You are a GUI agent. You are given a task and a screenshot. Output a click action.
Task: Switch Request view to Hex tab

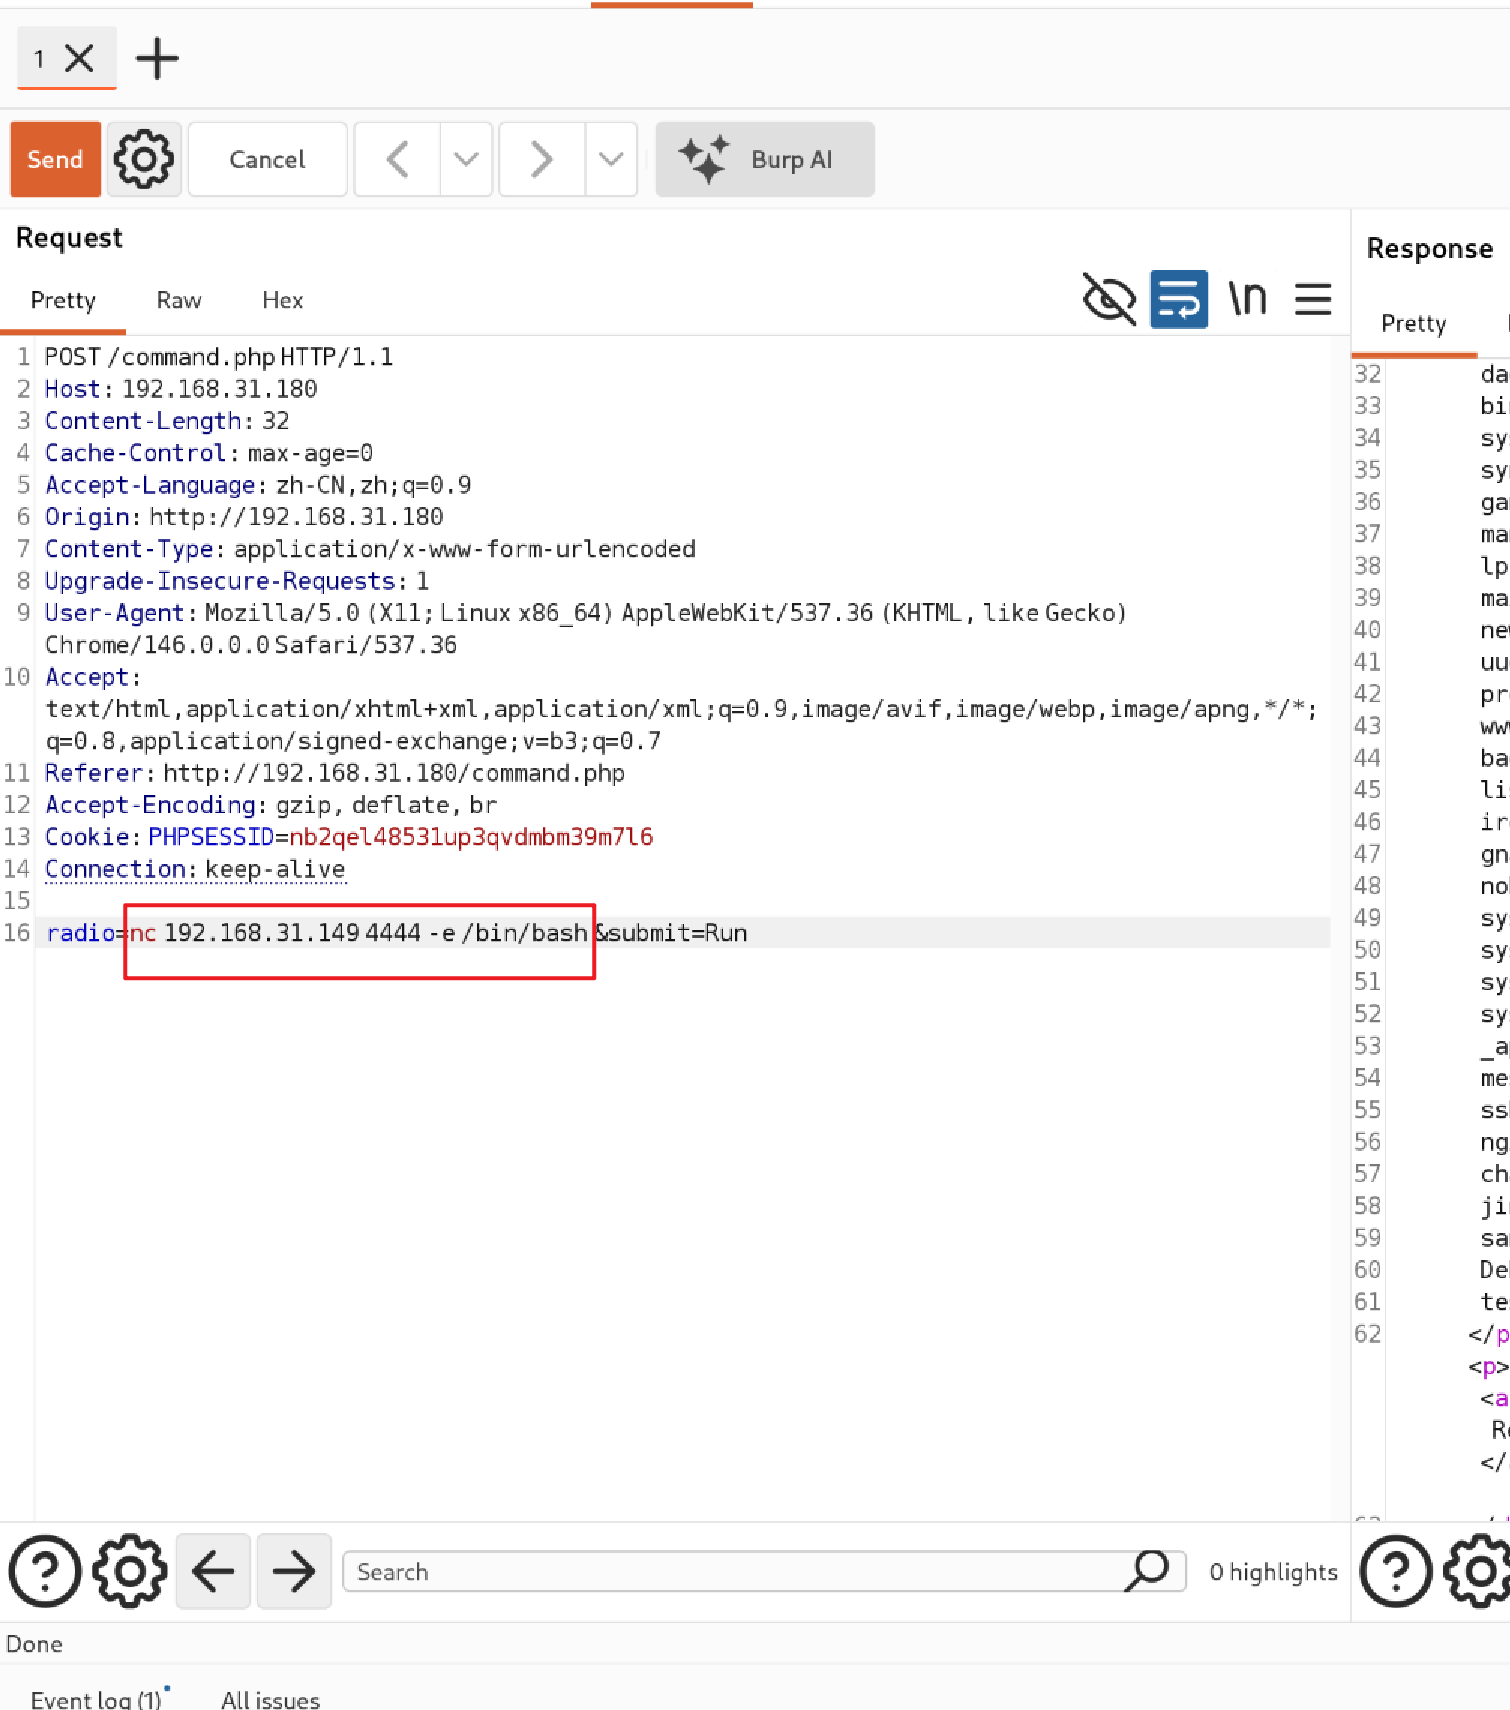[x=283, y=300]
